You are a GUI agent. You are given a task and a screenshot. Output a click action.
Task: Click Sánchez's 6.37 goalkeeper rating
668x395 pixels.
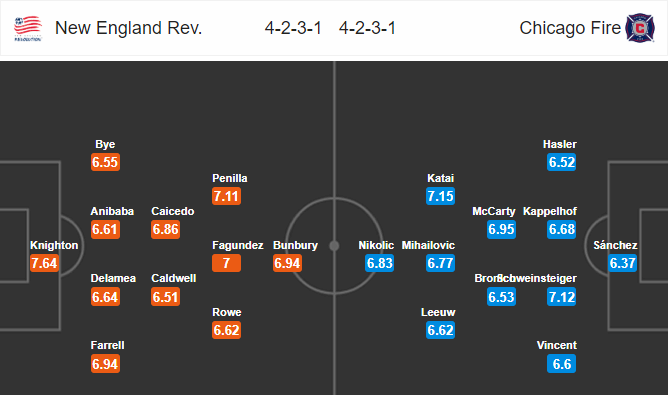pyautogui.click(x=622, y=263)
